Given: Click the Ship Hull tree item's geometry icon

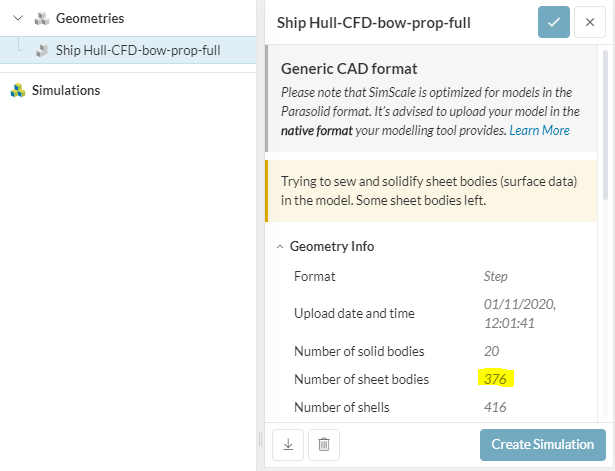Looking at the screenshot, I should 41,50.
